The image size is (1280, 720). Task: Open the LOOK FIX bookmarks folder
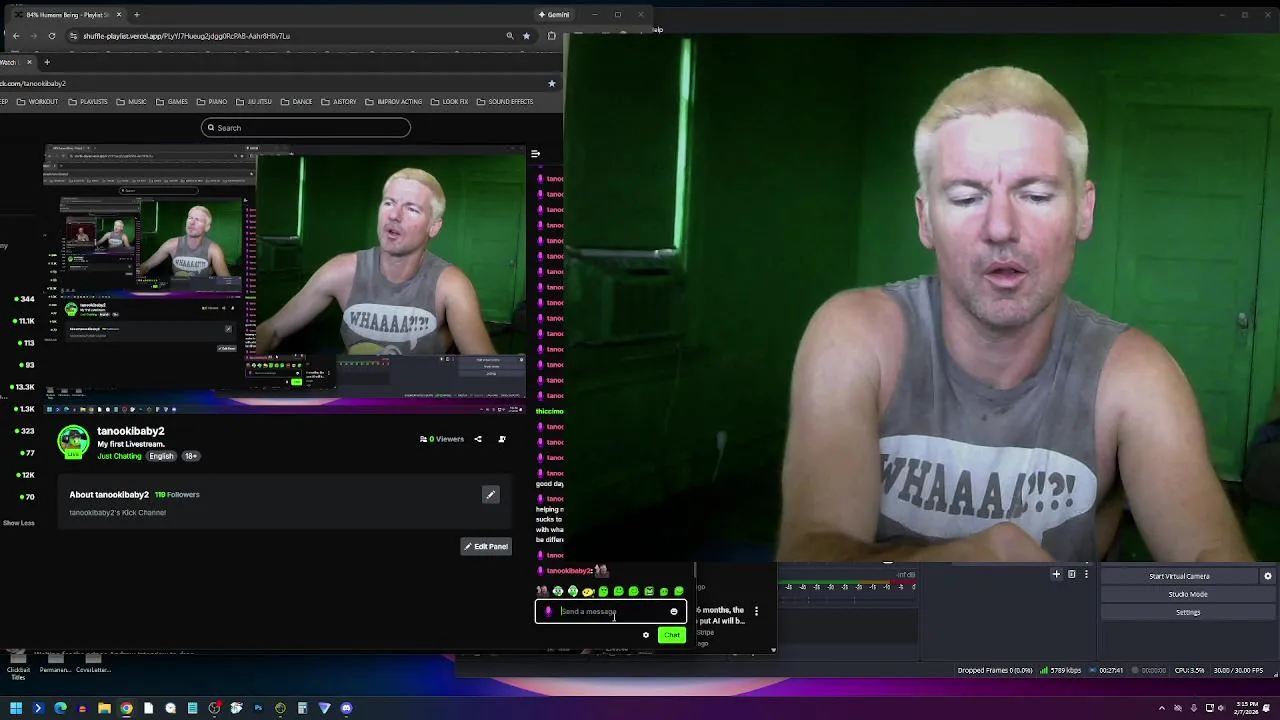[449, 101]
